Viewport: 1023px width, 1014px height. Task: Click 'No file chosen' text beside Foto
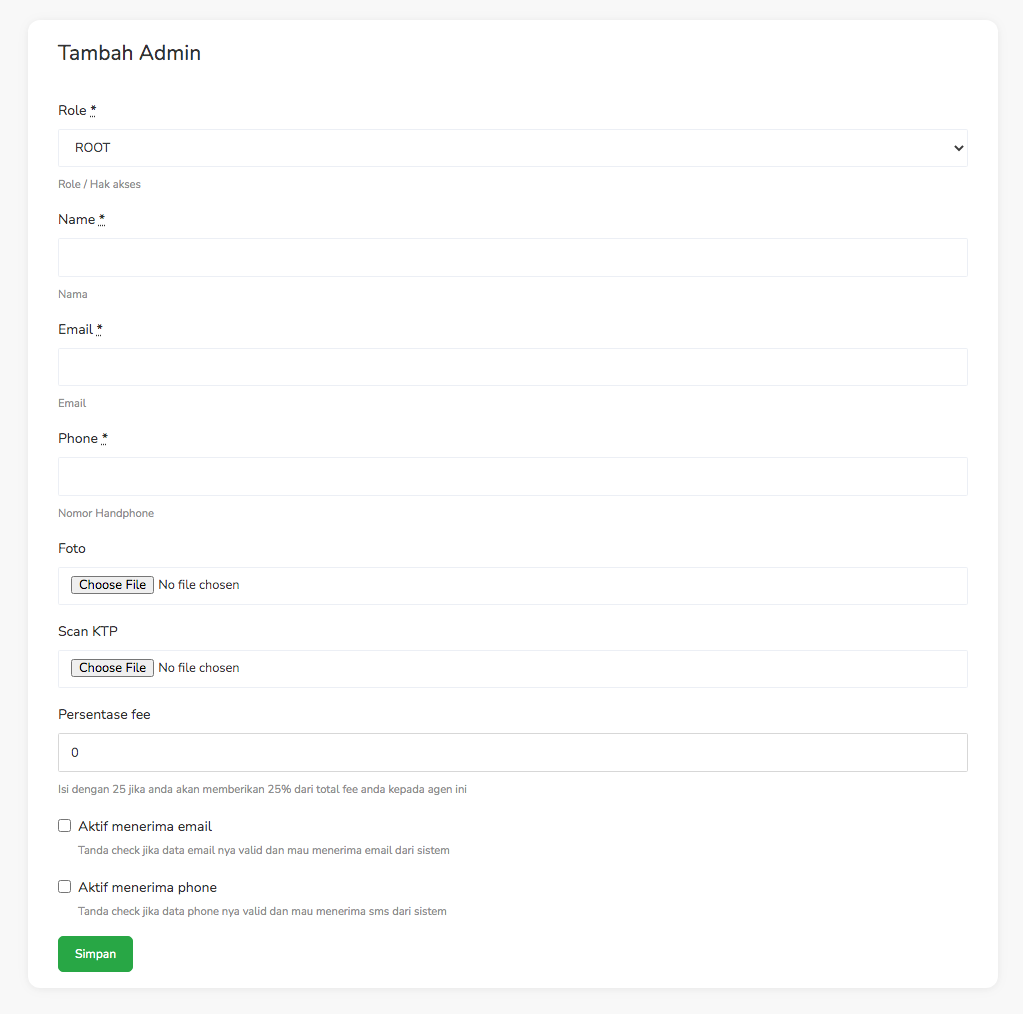199,585
